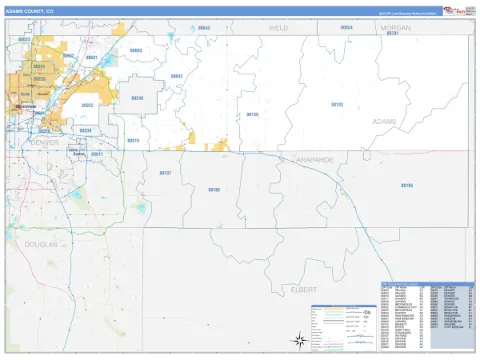Click ZIP code label 80102
480x360 pixels.
coord(214,190)
